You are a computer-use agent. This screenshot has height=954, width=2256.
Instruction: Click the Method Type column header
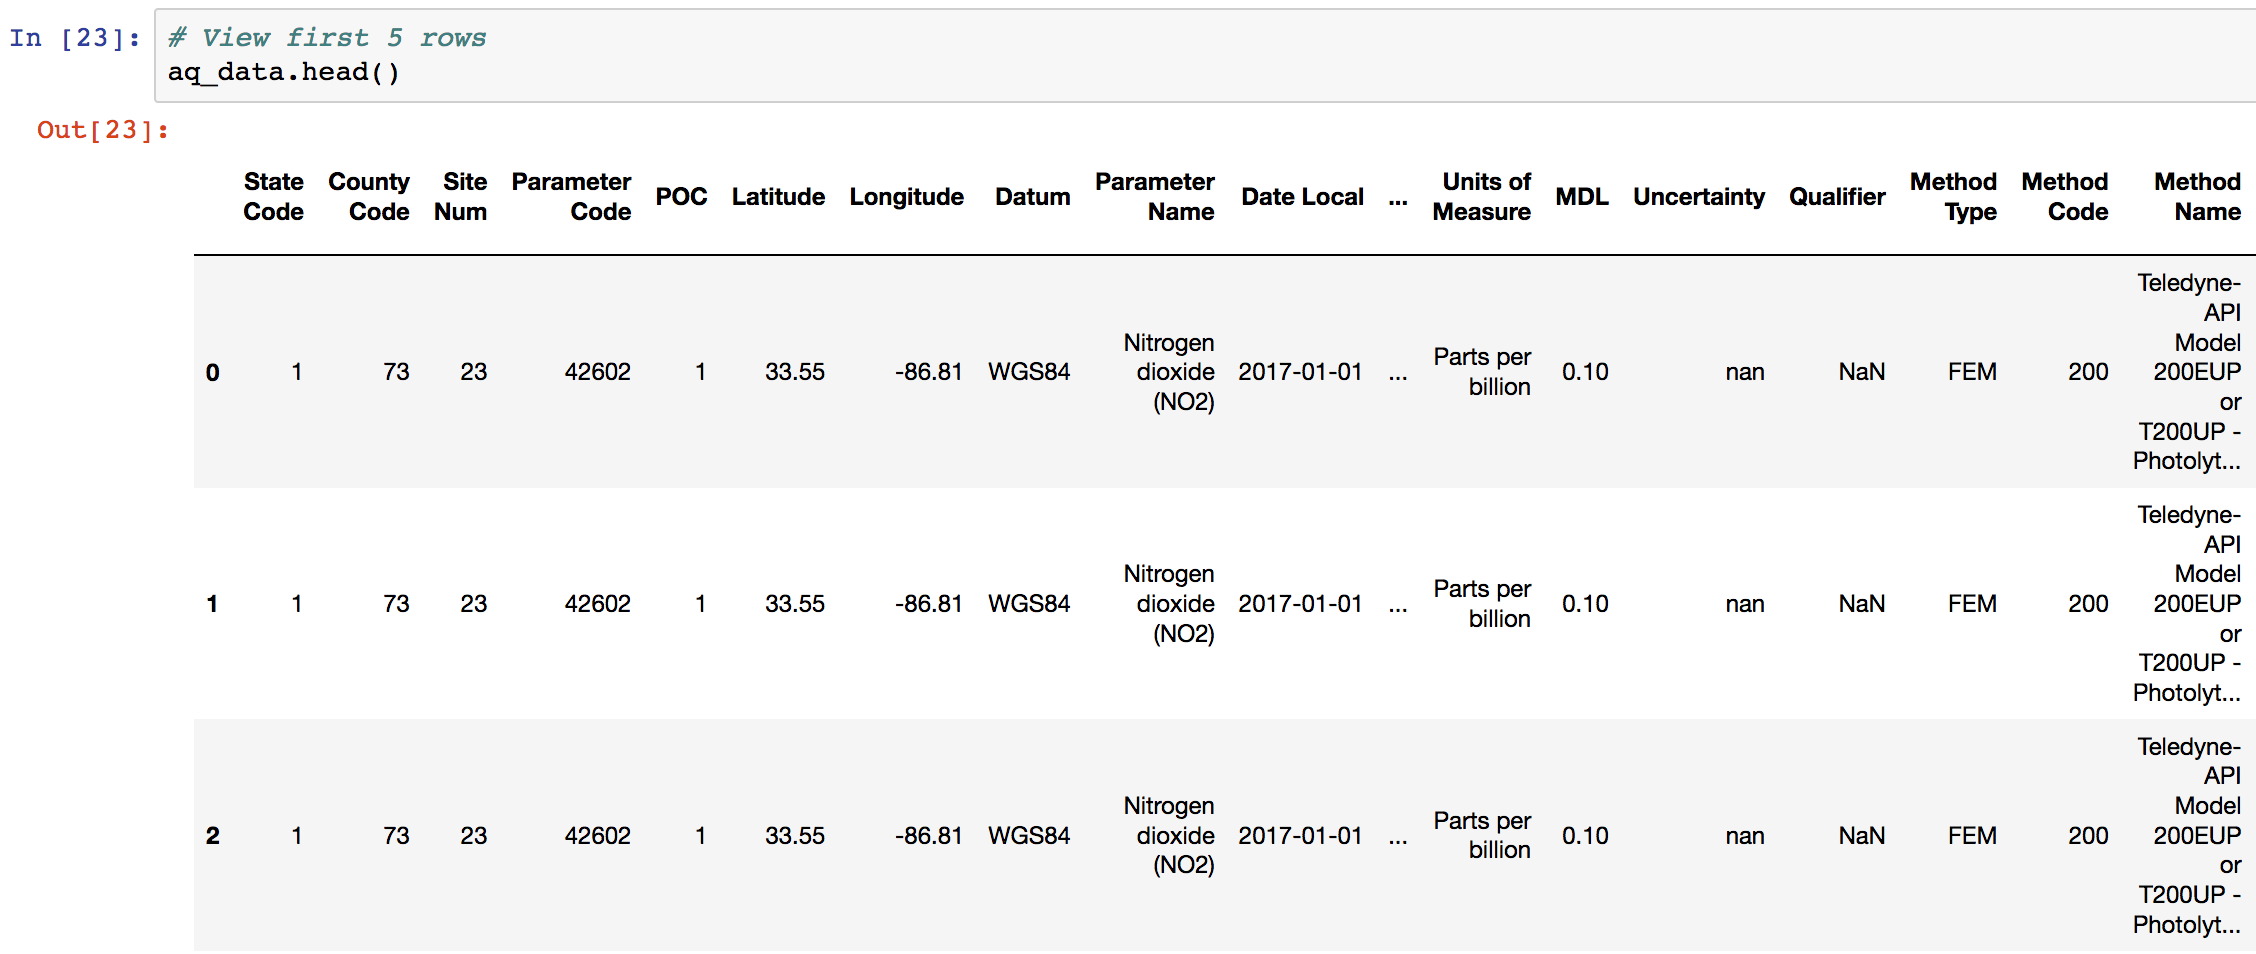coord(1953,197)
